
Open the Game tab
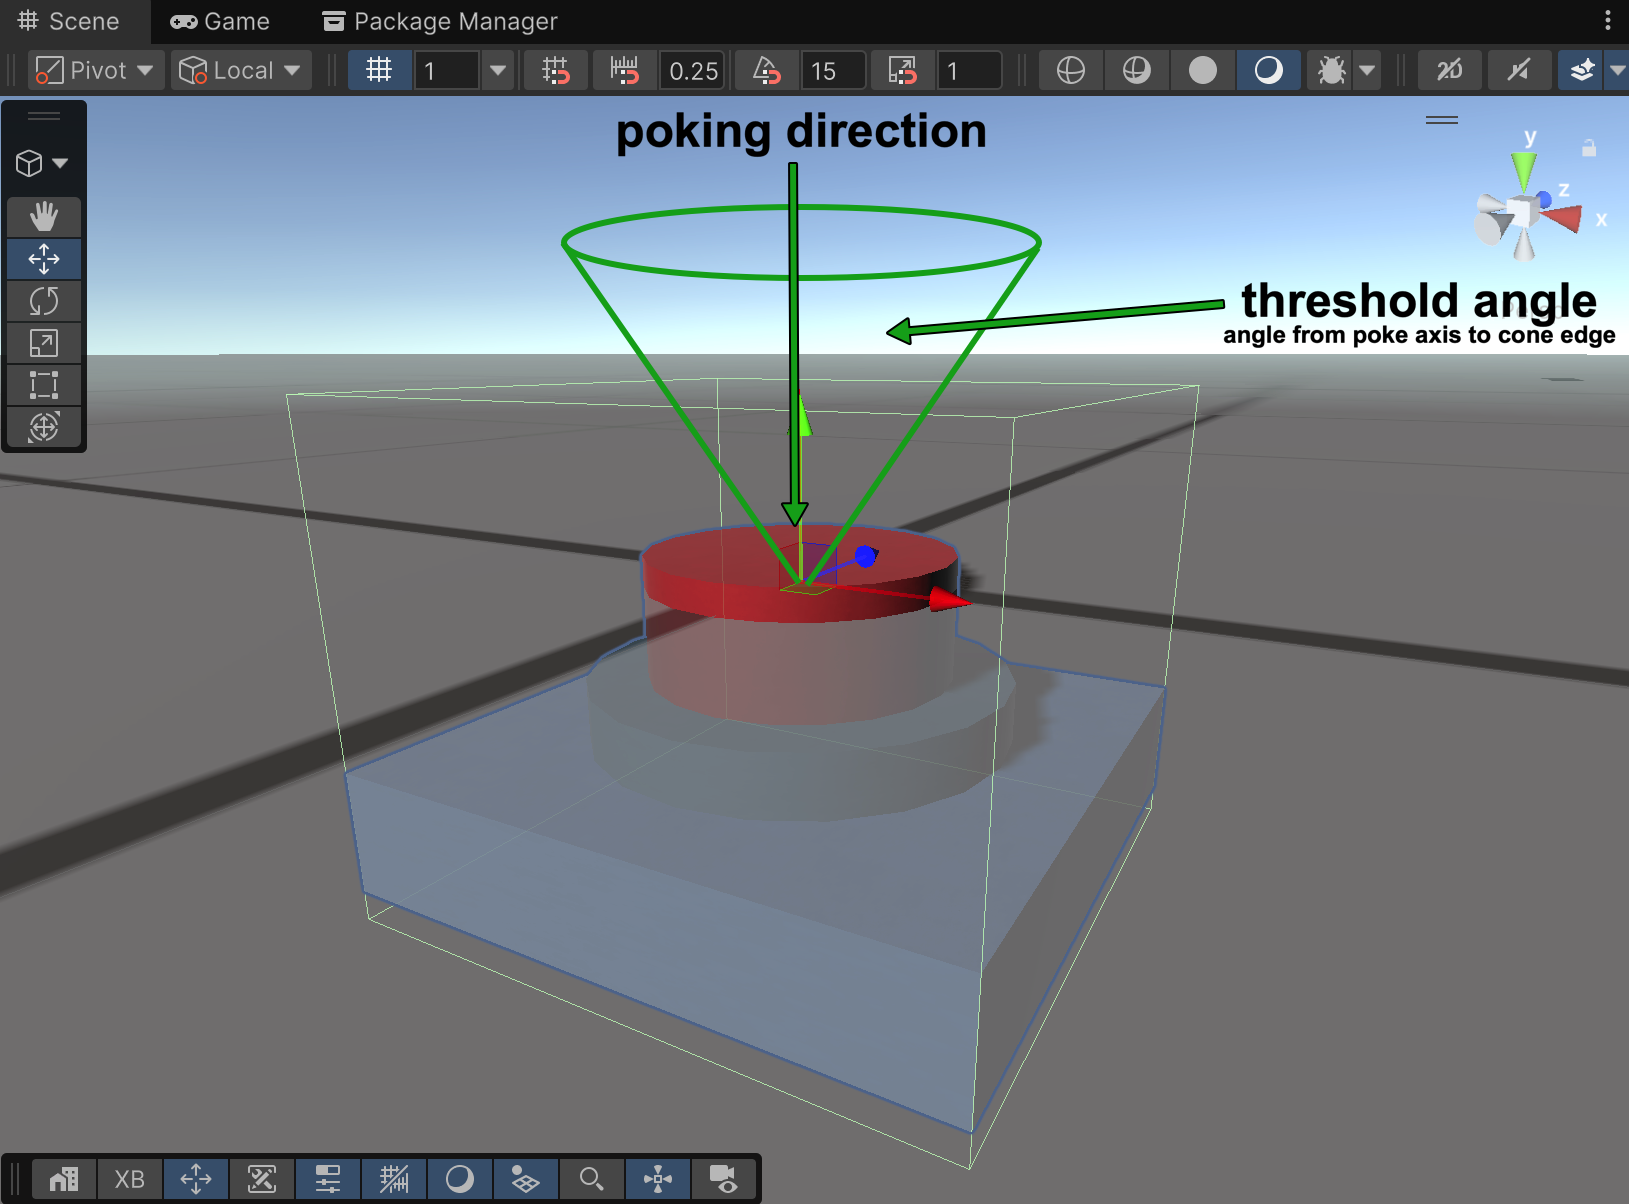[220, 21]
